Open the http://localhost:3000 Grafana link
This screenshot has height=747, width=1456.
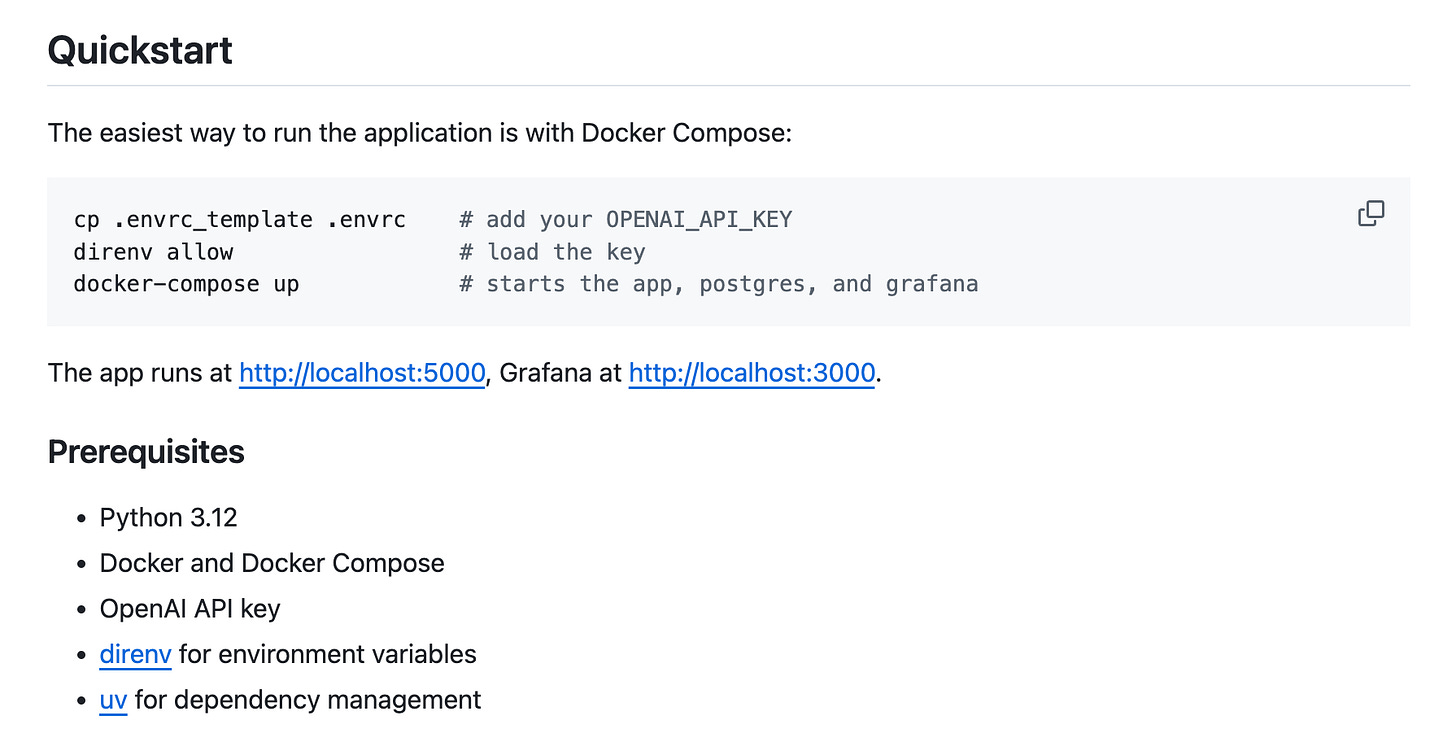pos(752,373)
